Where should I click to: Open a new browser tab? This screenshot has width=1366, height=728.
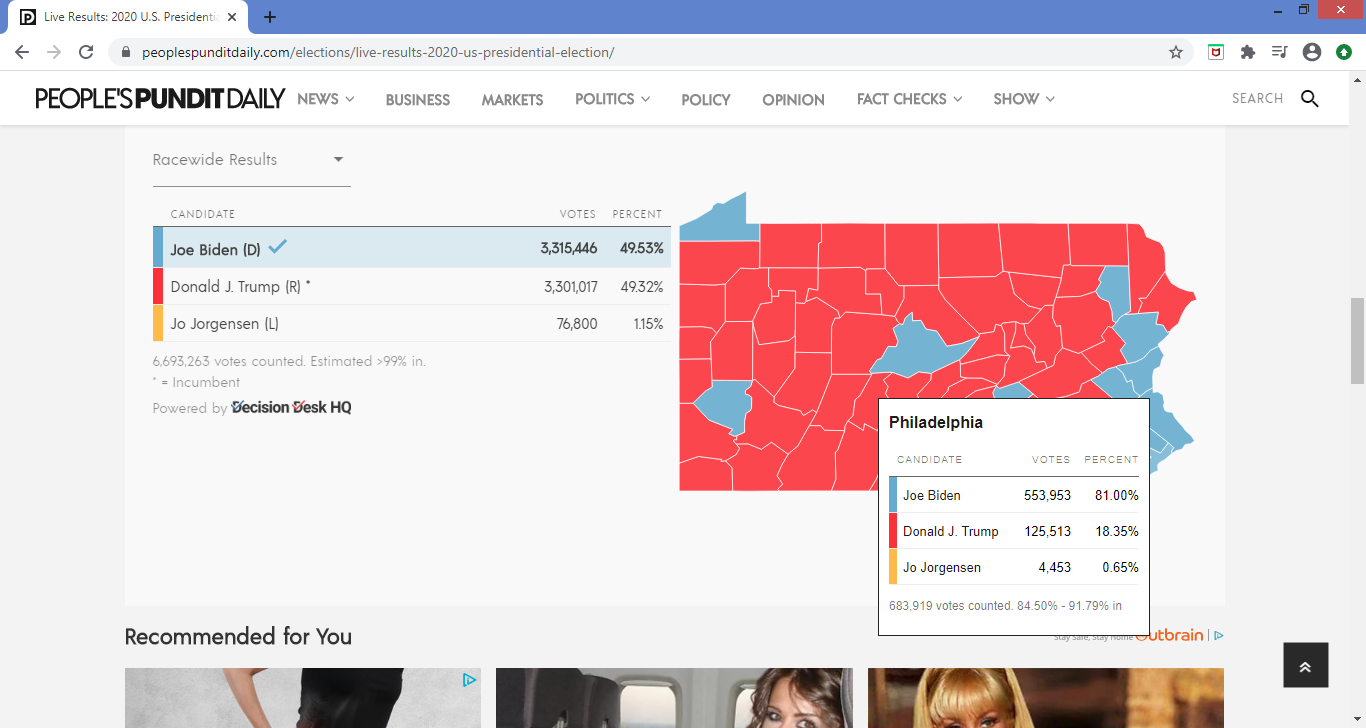[270, 17]
